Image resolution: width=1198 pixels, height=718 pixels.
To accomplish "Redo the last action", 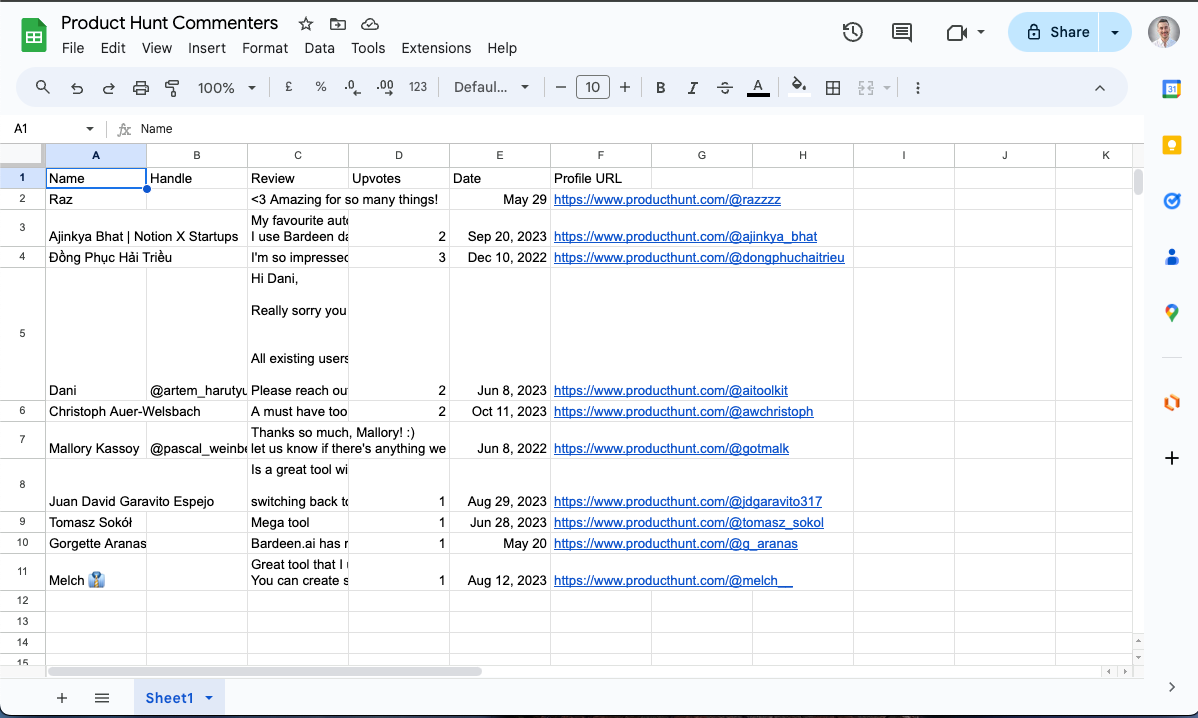I will point(108,88).
